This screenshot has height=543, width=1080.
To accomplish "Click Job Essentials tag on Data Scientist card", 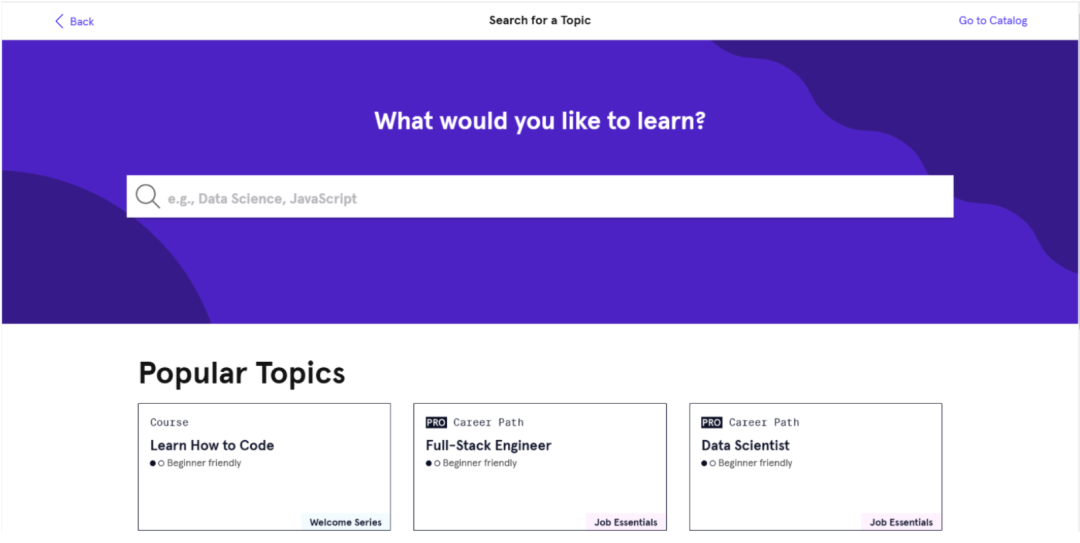I will (901, 522).
